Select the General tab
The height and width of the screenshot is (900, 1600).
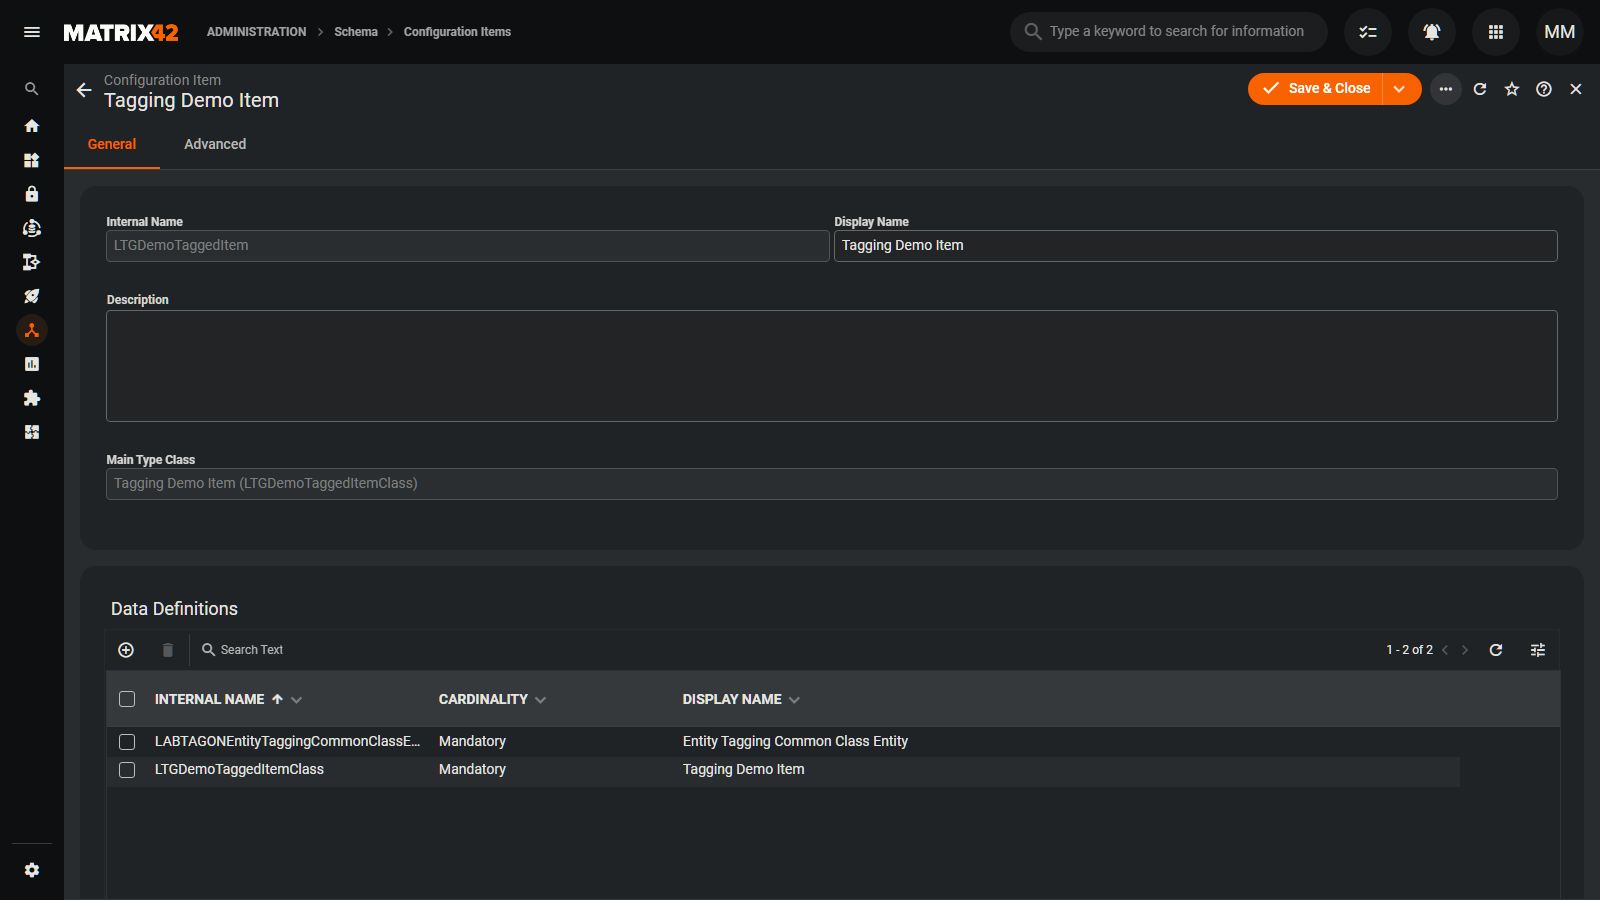pyautogui.click(x=112, y=144)
